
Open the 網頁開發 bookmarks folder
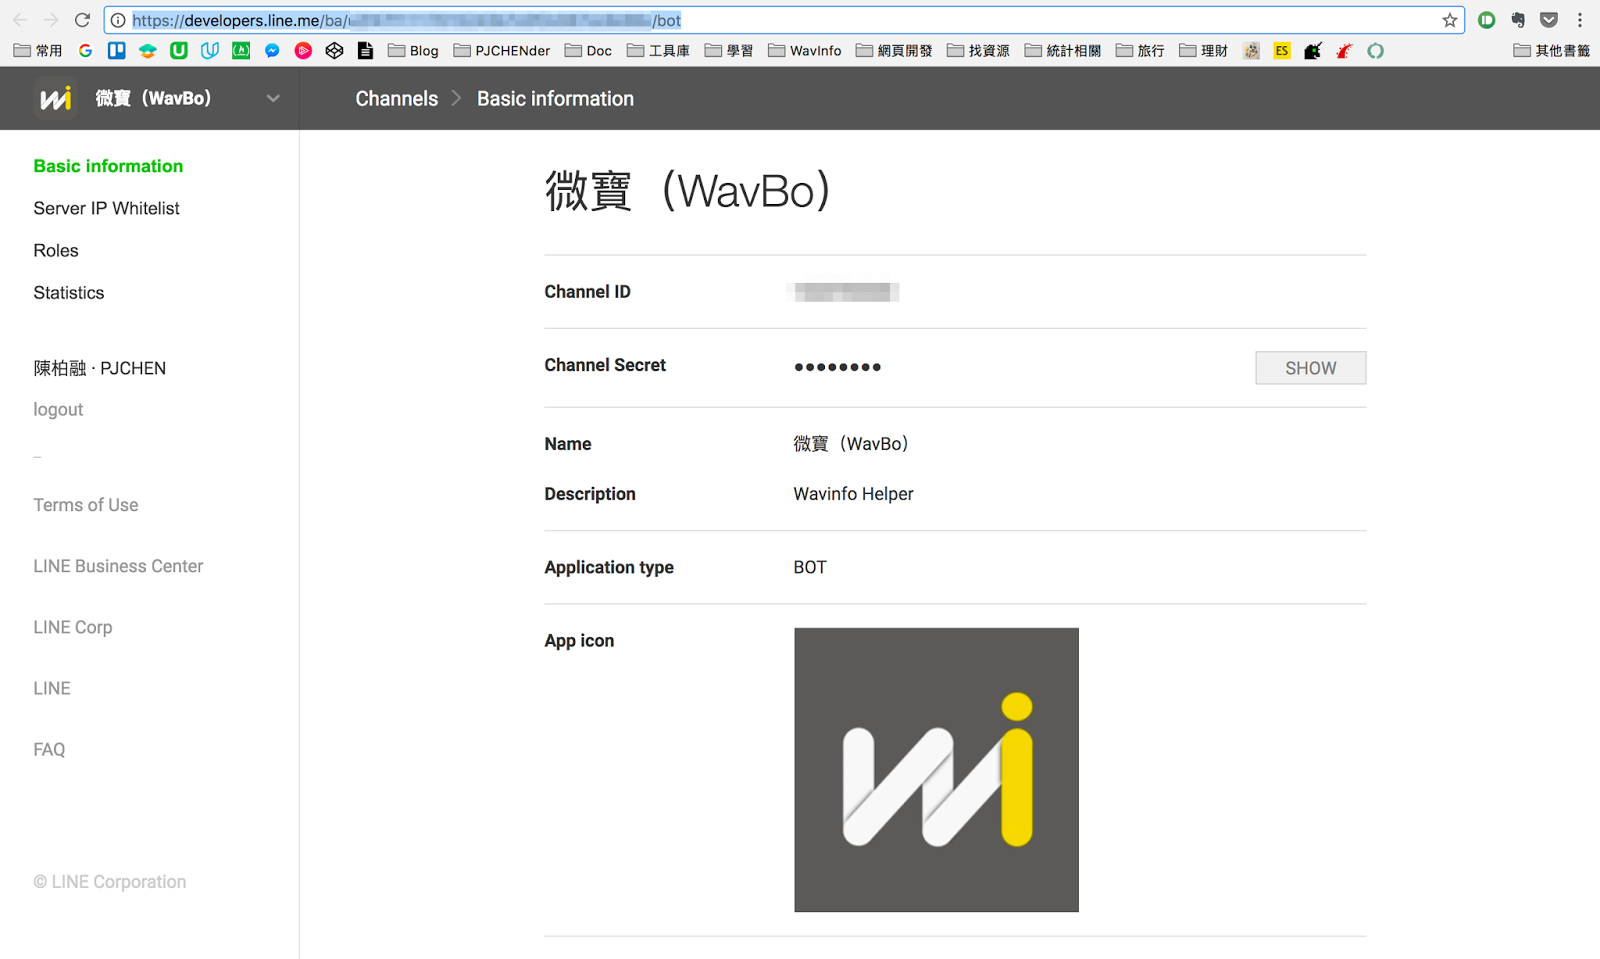click(894, 50)
